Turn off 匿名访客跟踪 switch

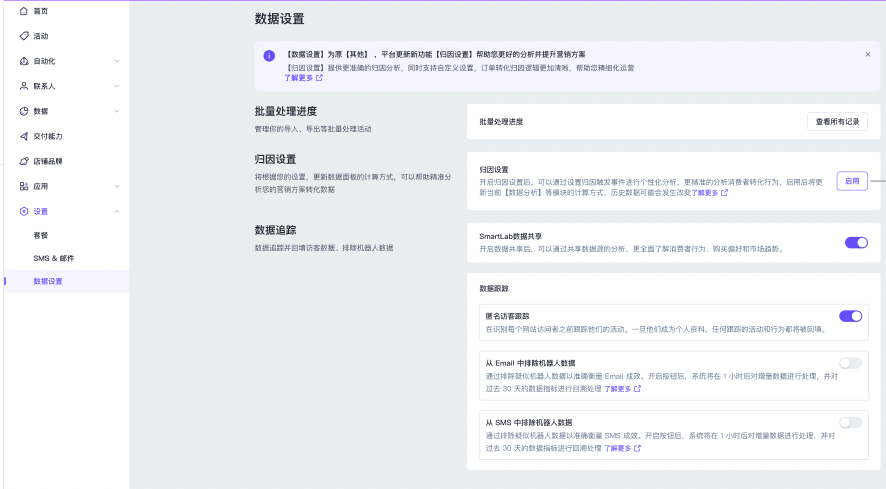850,316
